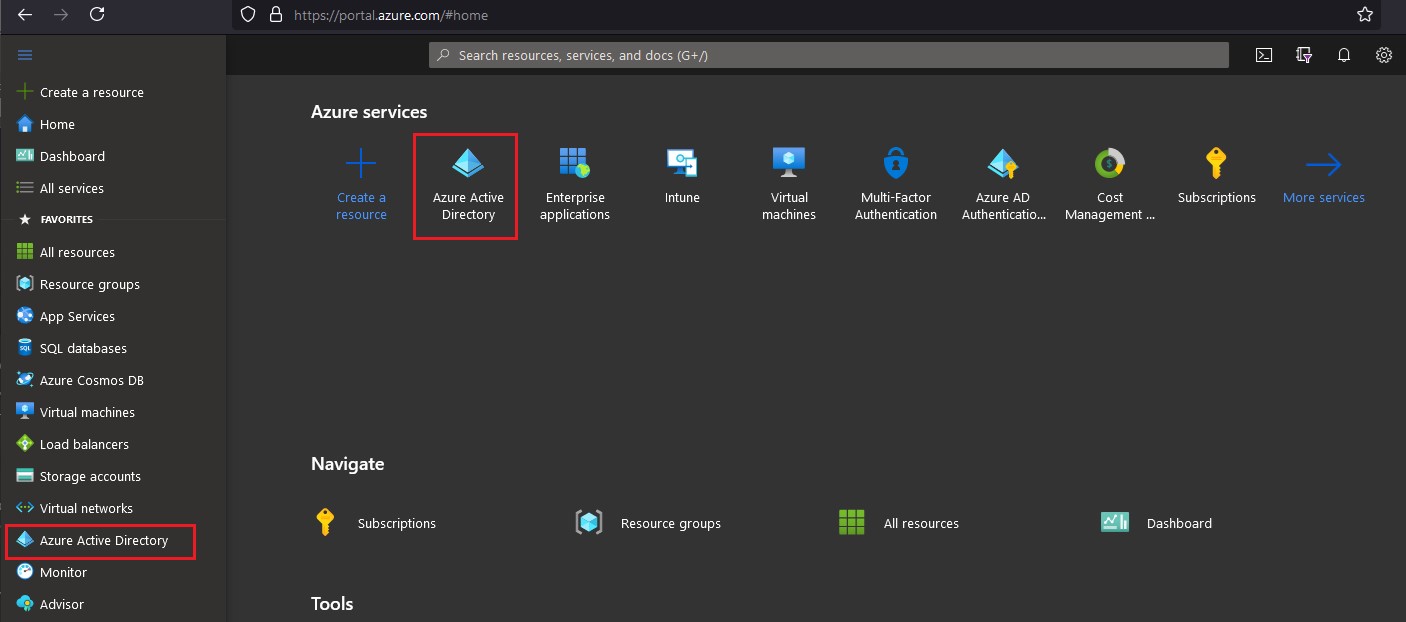Bookmark this page with the star icon
This screenshot has width=1406, height=622.
click(1365, 15)
